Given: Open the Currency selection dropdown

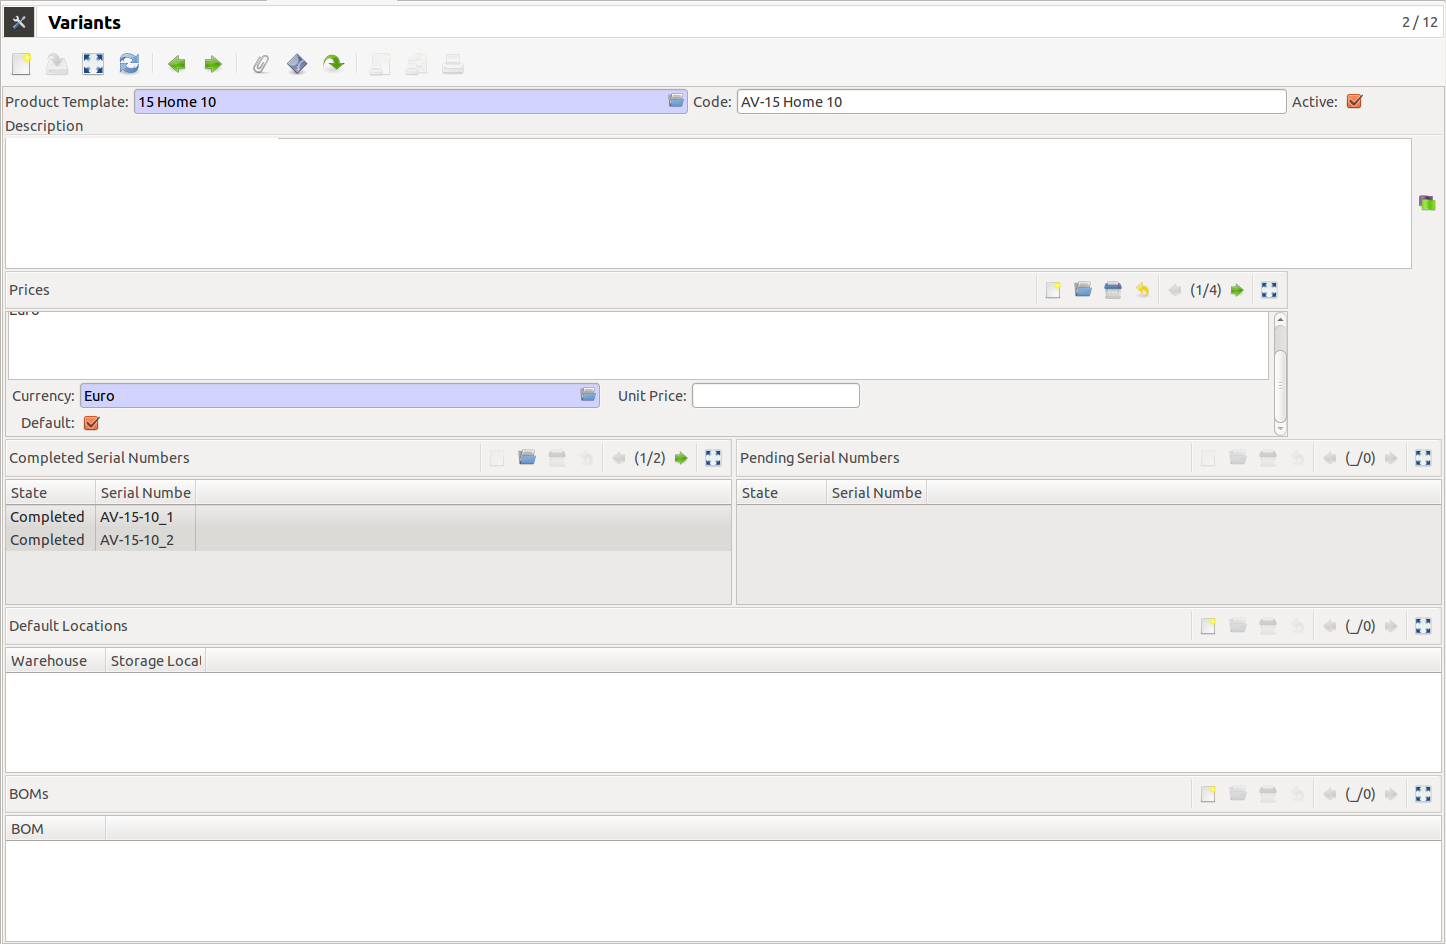Looking at the screenshot, I should pos(587,394).
